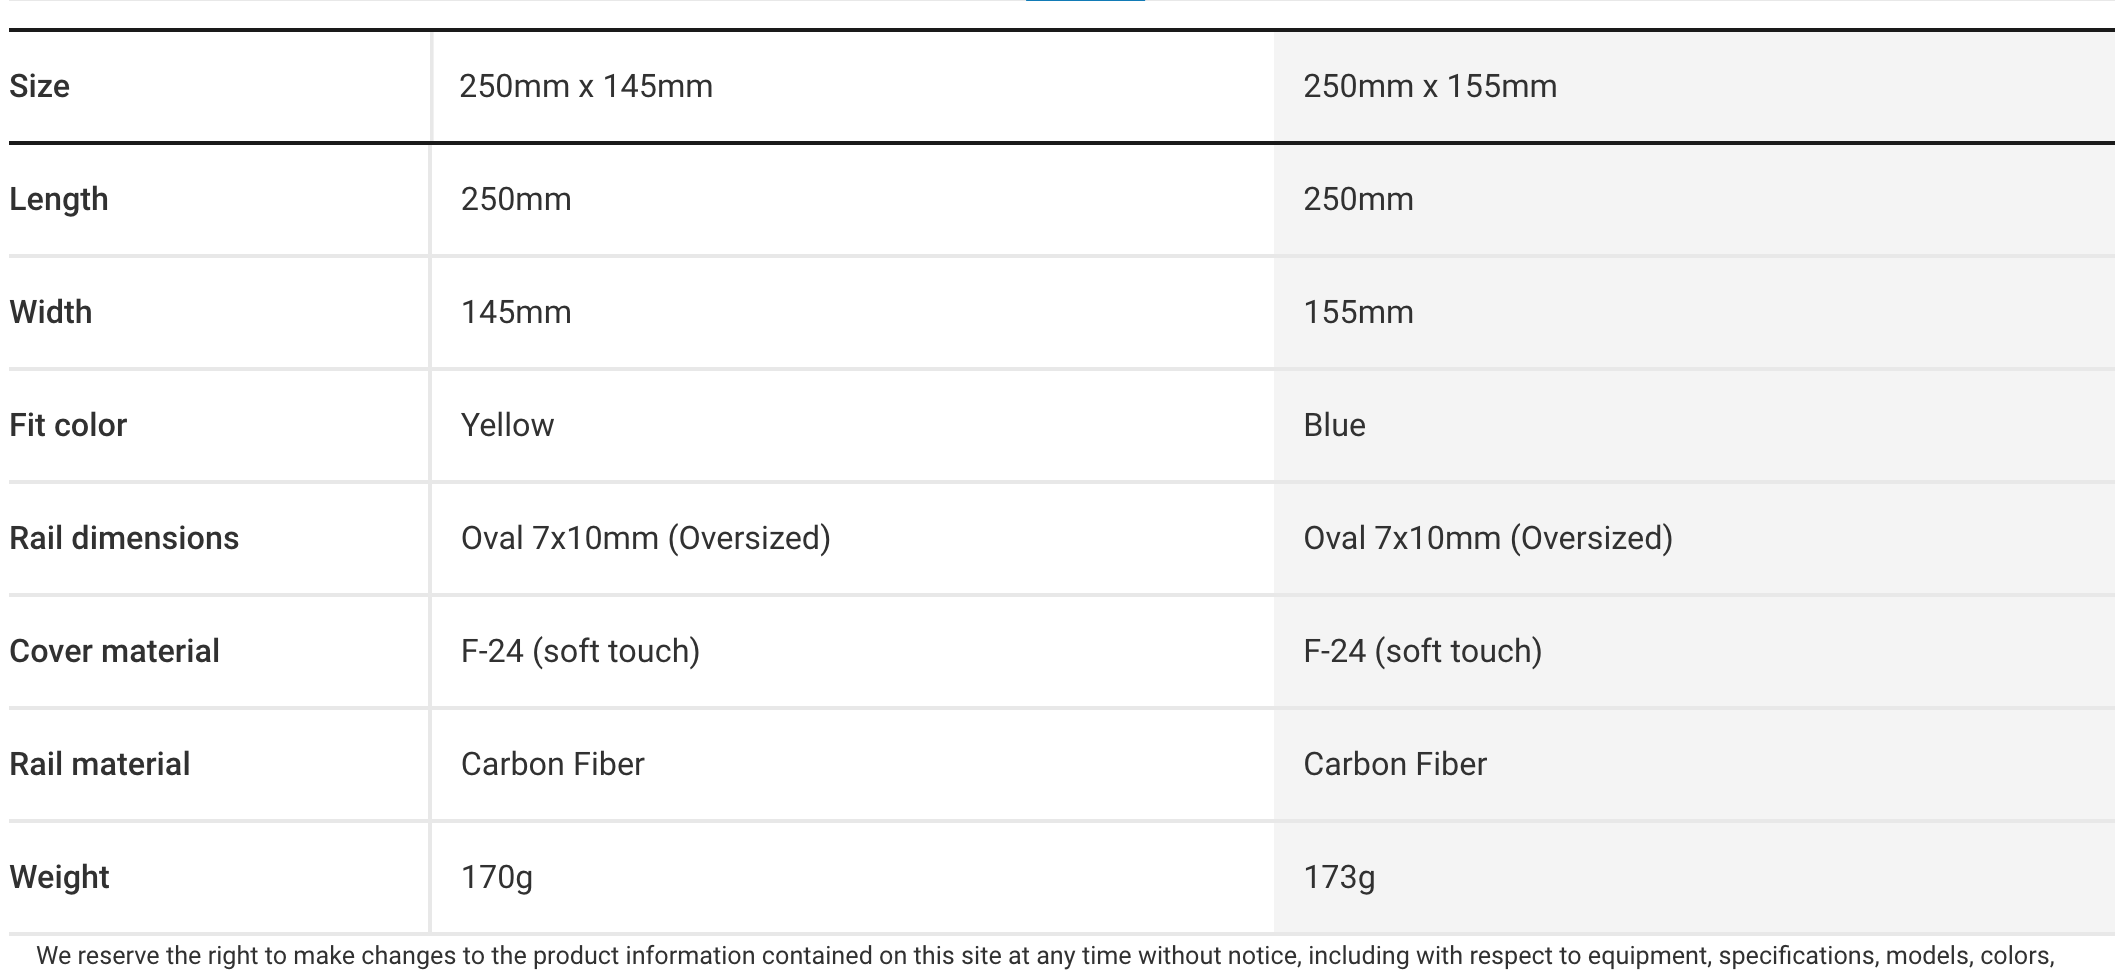Select the 250mm x 155mm size header
Viewport: 2122px width, 976px height.
[1430, 86]
